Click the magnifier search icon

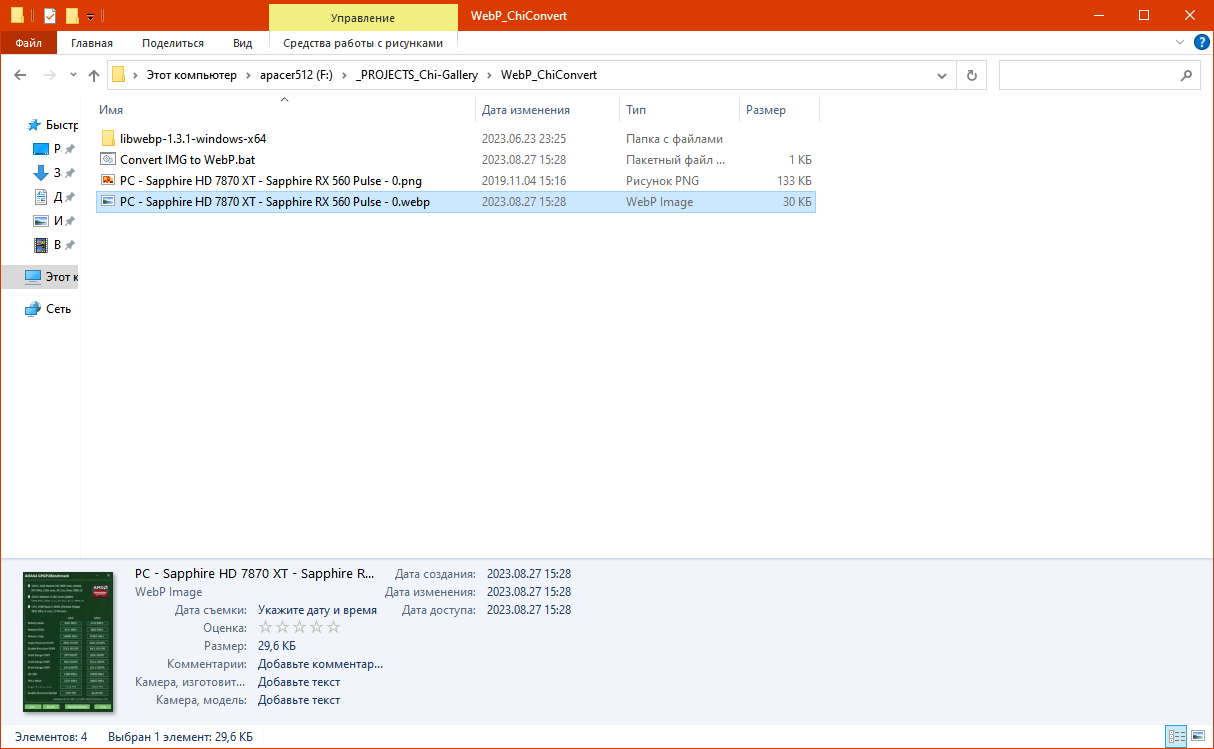[1186, 75]
